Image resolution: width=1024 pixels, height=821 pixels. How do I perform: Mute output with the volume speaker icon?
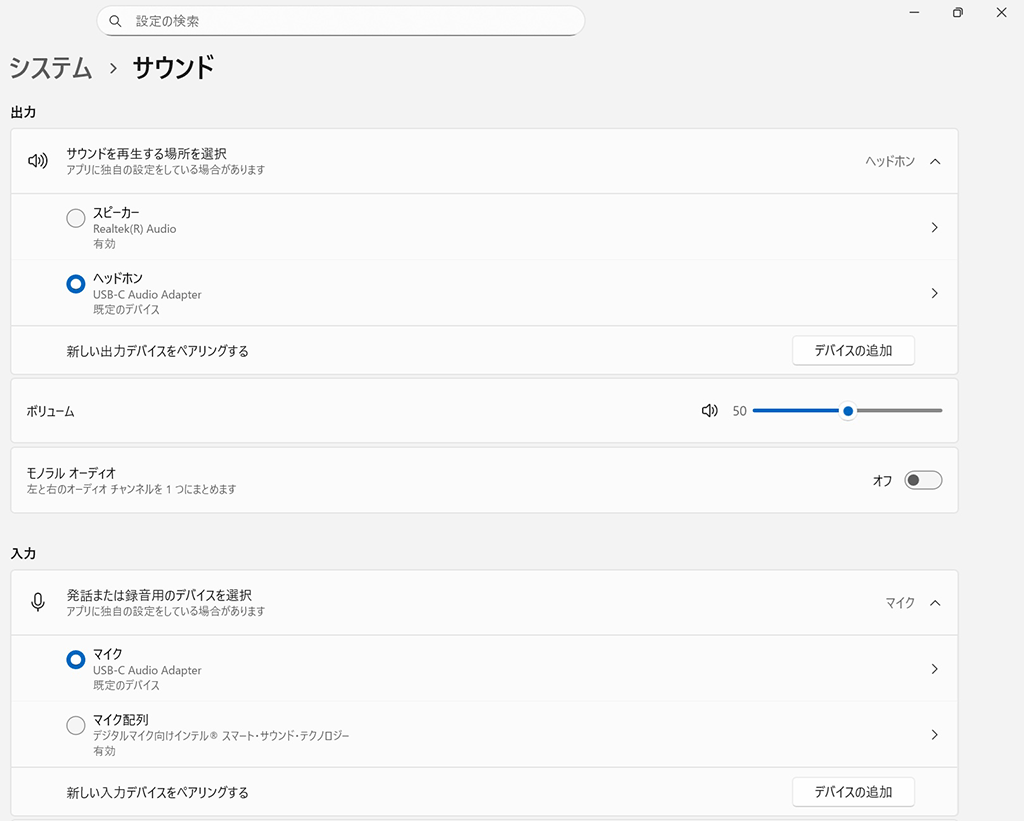click(x=710, y=410)
